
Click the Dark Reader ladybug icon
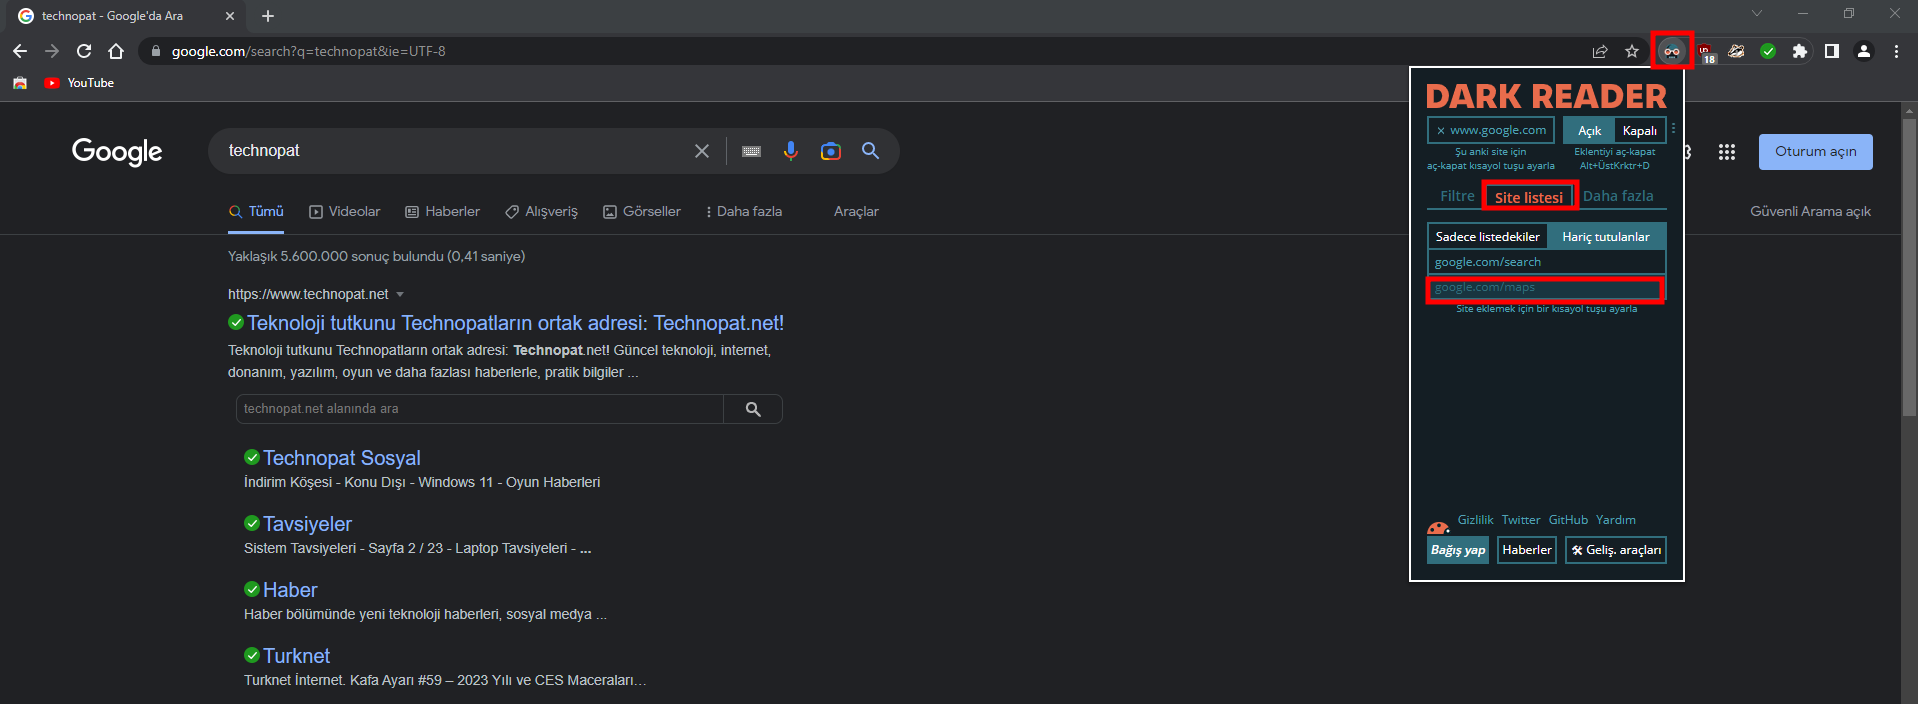1438,527
